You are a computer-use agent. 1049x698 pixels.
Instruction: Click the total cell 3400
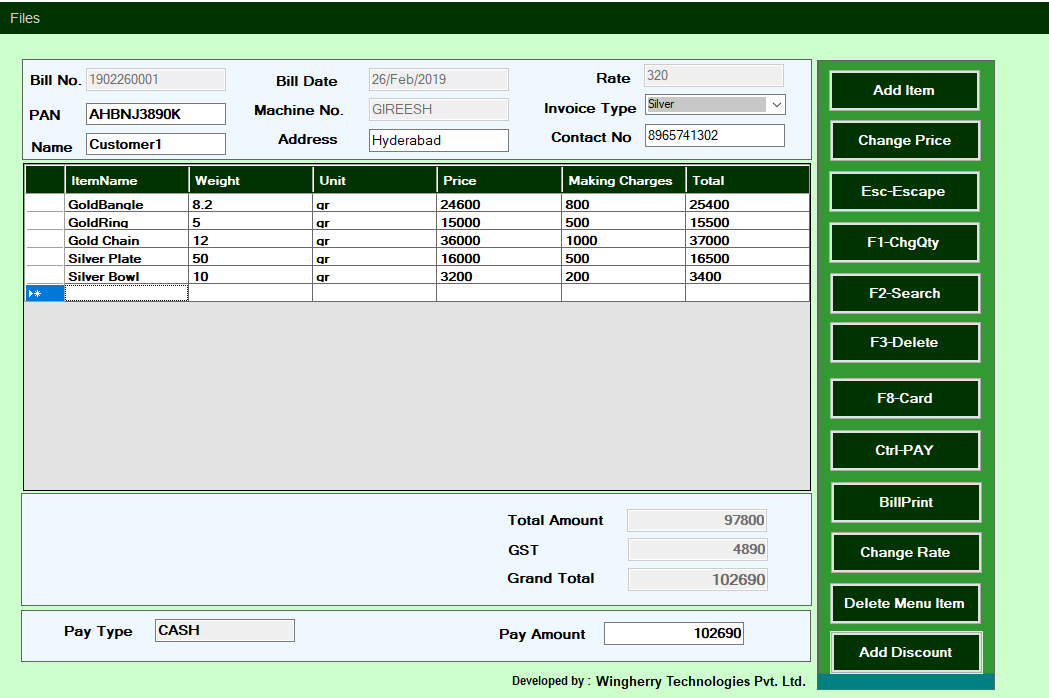(x=747, y=276)
